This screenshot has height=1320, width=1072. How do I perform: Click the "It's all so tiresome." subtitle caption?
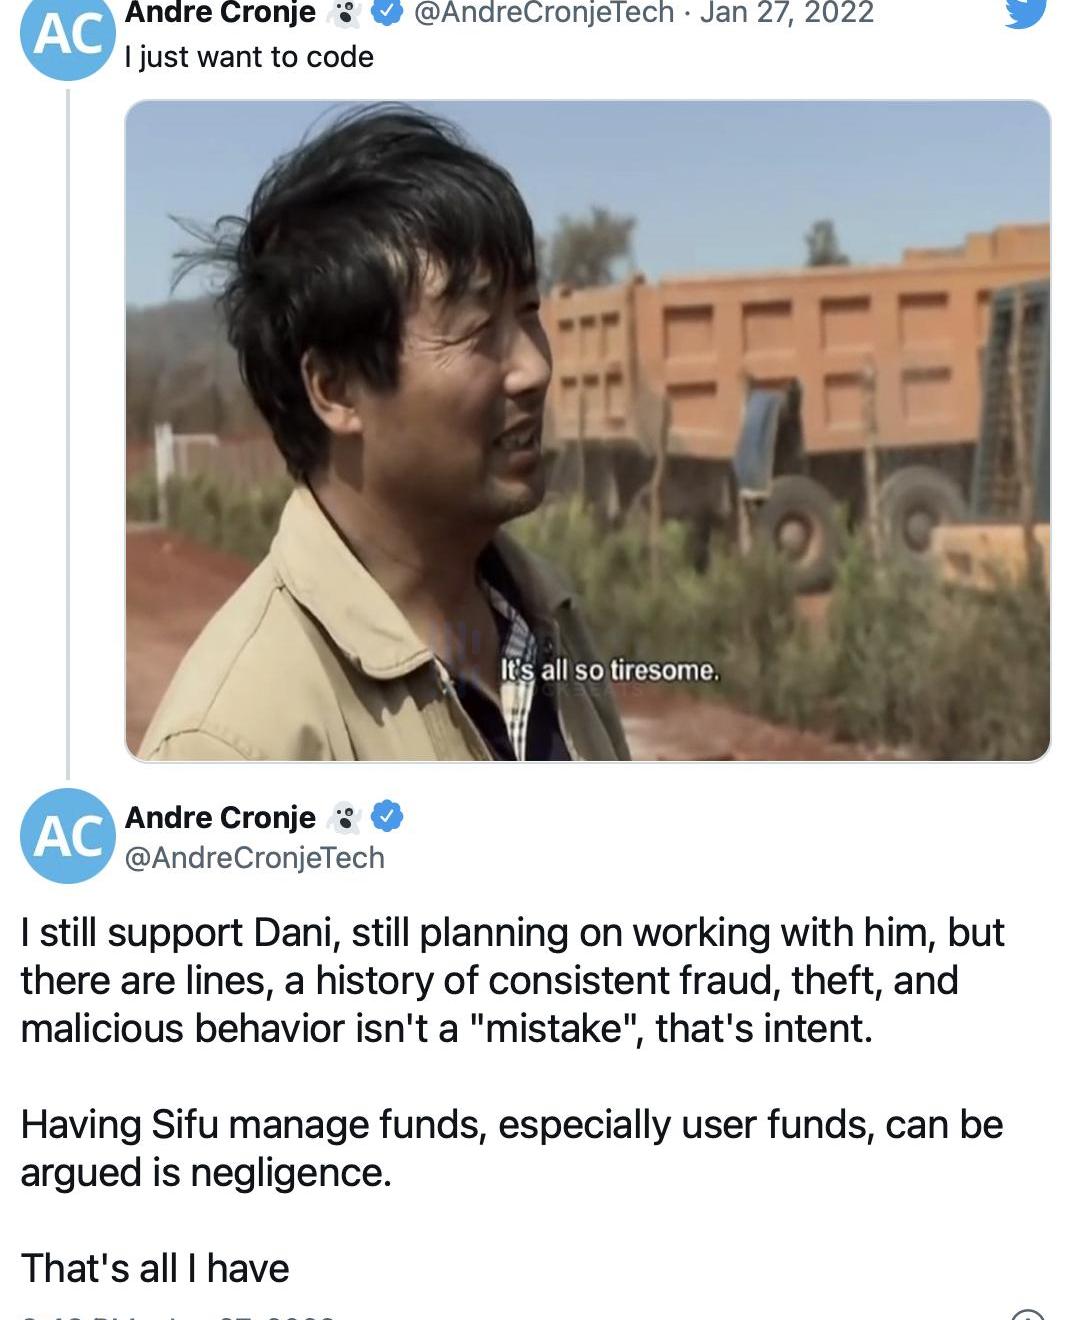(x=610, y=670)
